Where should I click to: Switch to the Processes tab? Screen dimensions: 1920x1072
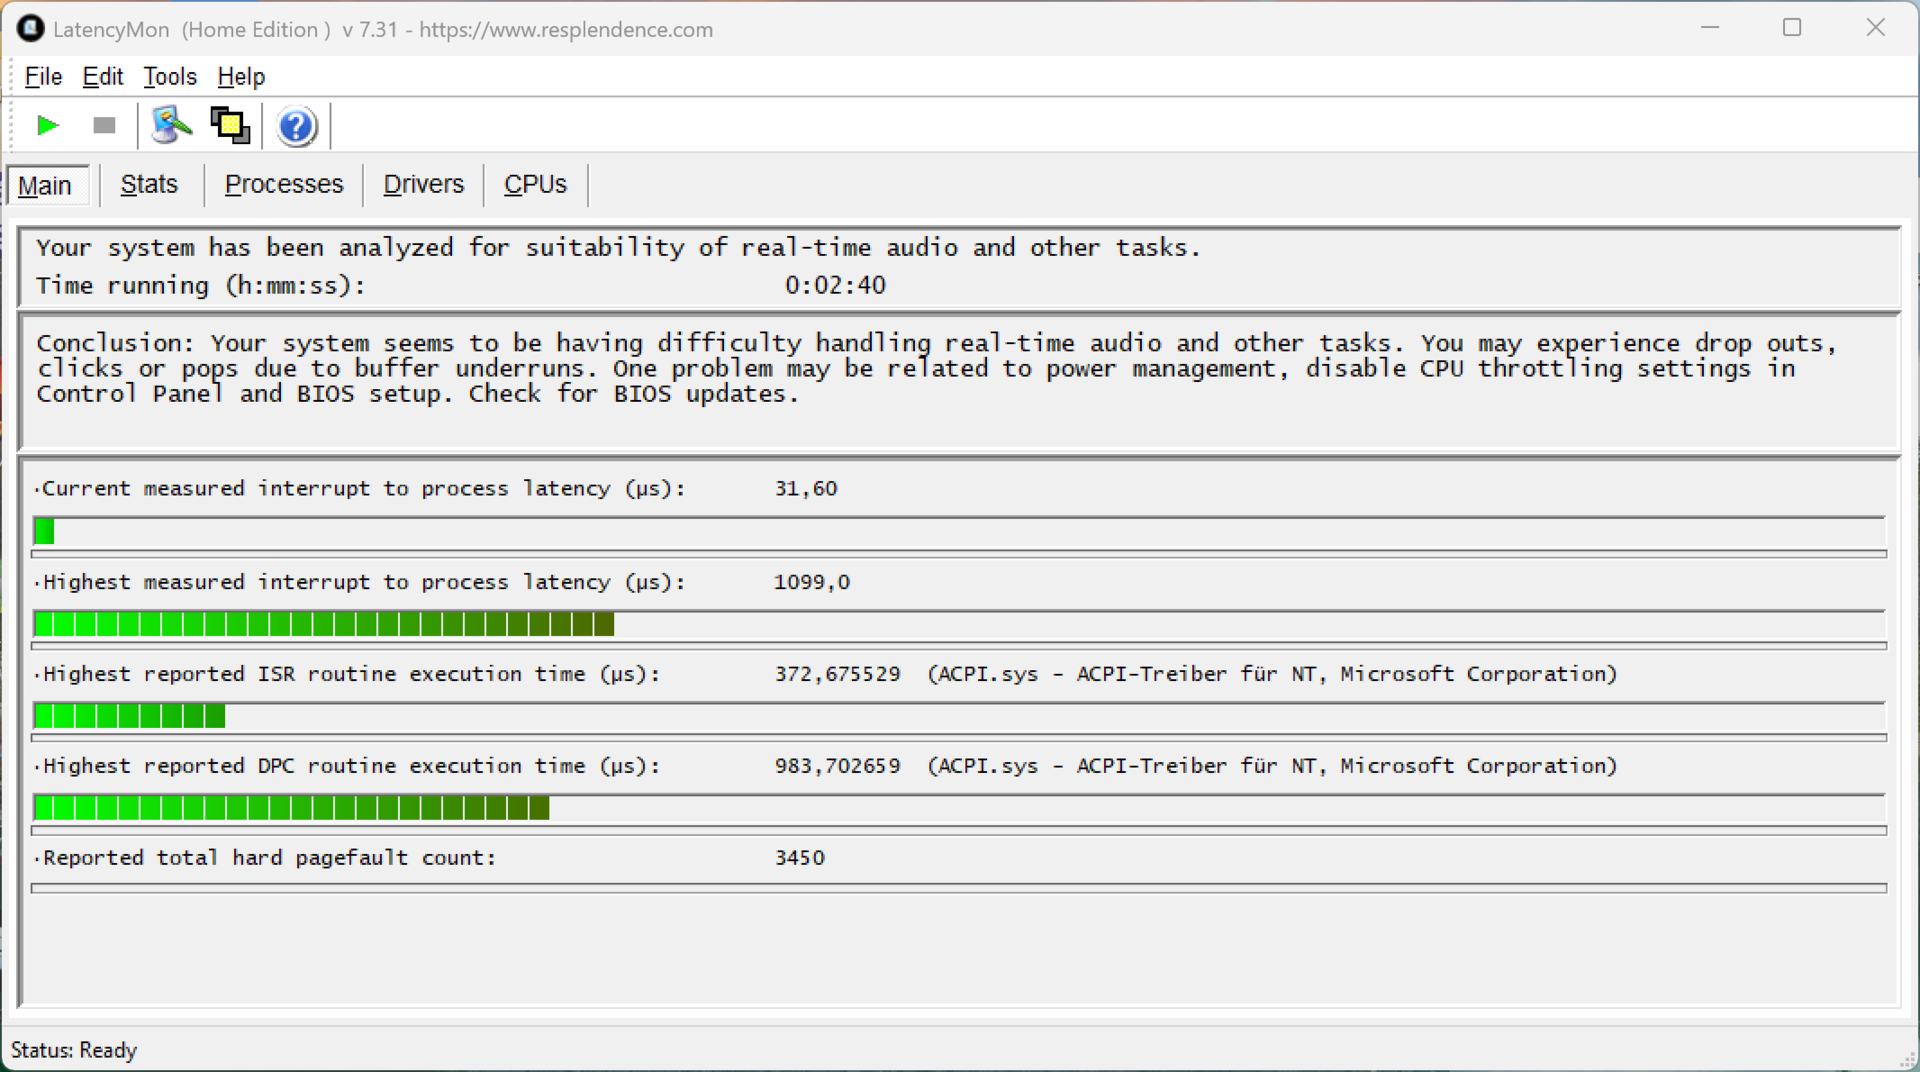pyautogui.click(x=284, y=185)
